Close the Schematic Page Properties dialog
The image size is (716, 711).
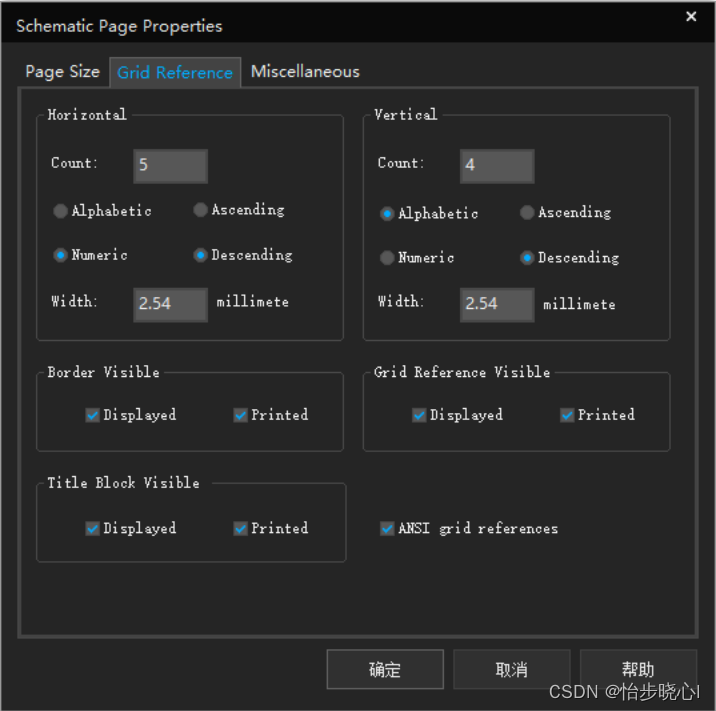691,17
